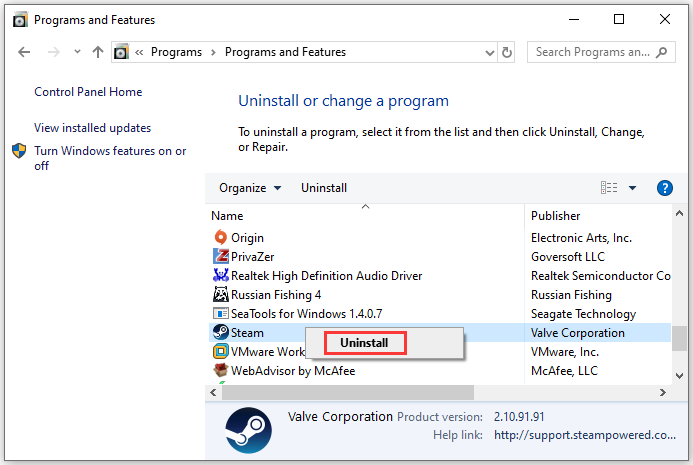Select Uninstall in the context menu
693x465 pixels.
(x=365, y=343)
